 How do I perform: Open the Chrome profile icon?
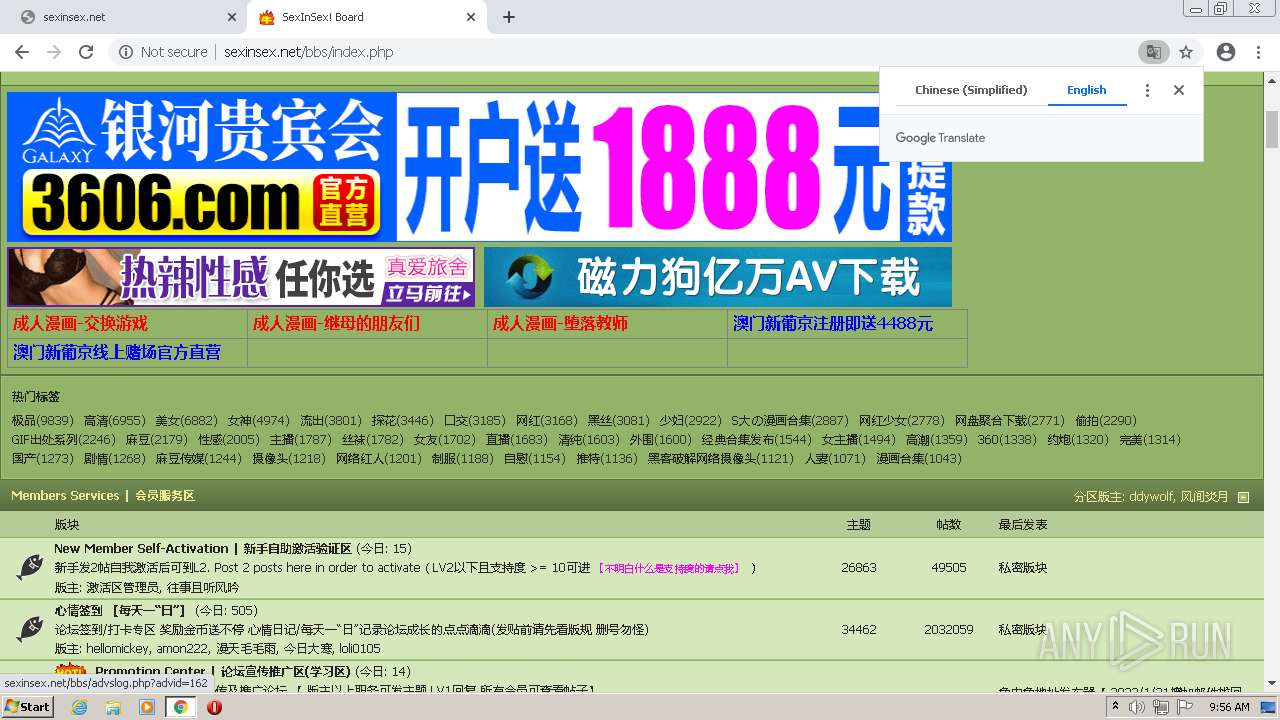(1226, 52)
